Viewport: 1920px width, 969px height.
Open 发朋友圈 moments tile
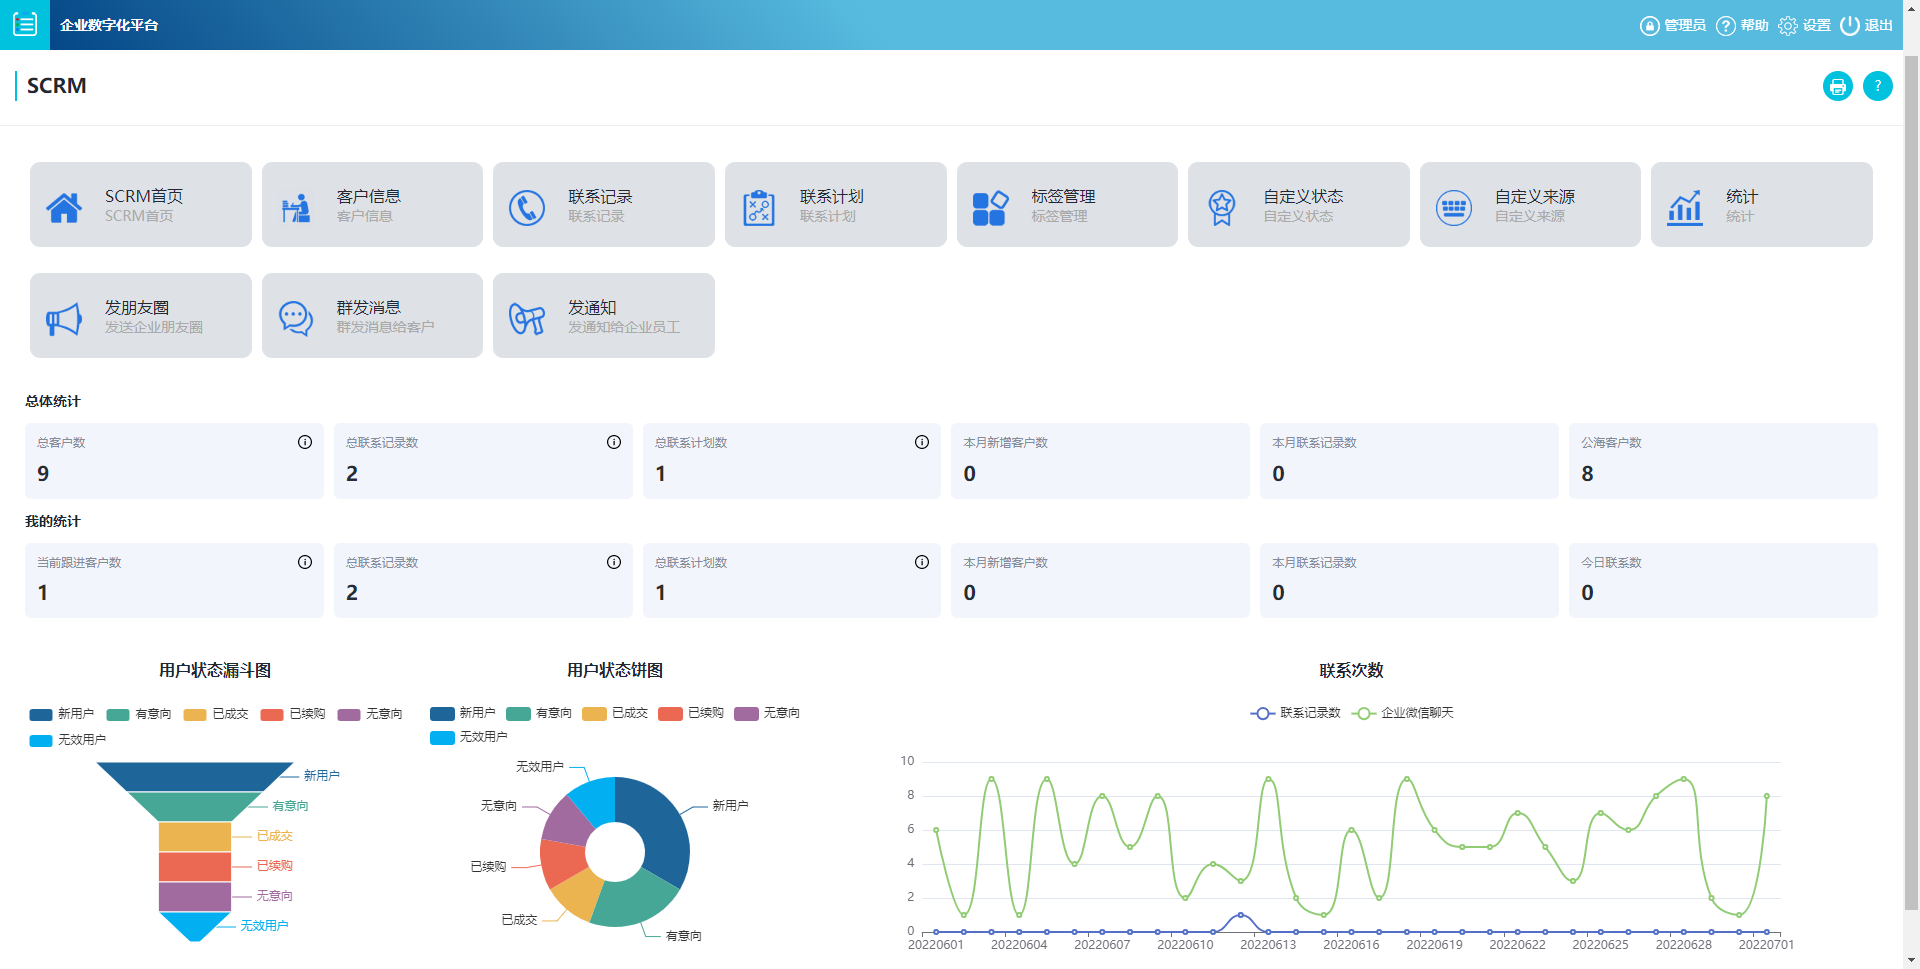pyautogui.click(x=141, y=316)
